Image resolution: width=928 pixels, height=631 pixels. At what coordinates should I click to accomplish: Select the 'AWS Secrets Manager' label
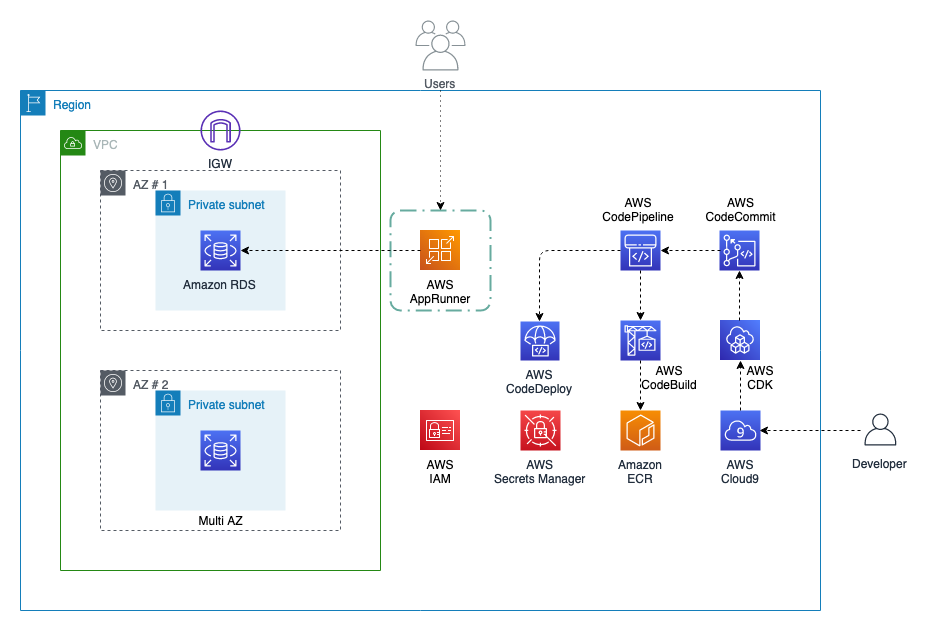540,472
